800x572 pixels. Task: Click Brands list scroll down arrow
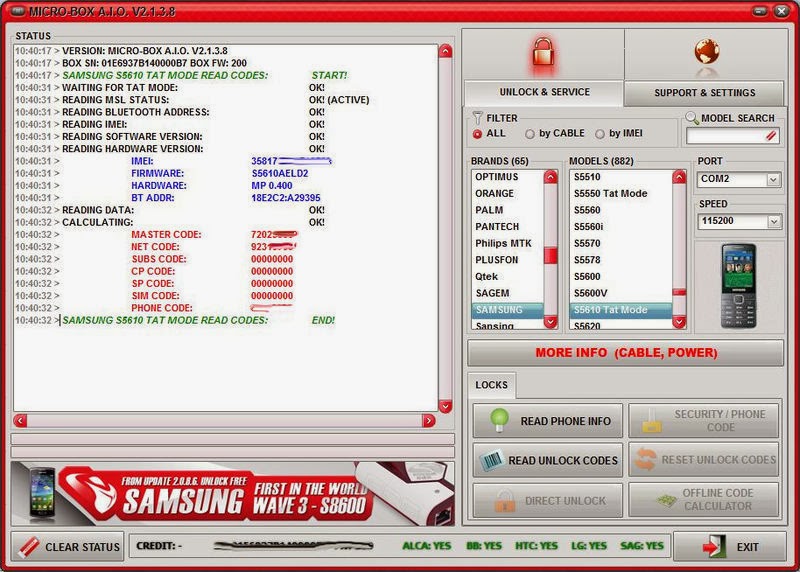click(551, 322)
